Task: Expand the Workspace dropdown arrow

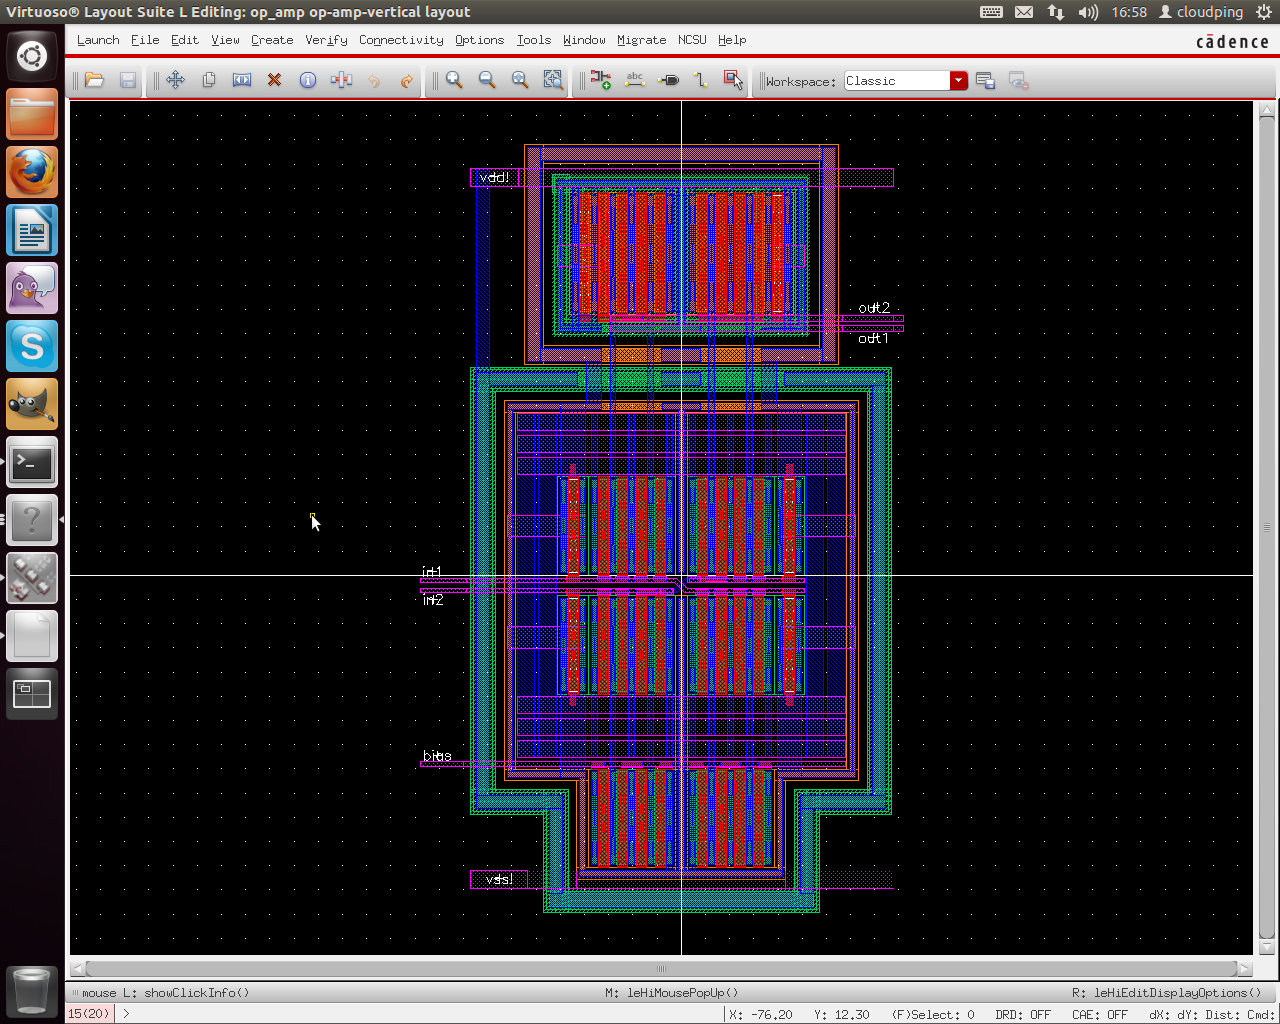Action: click(x=958, y=81)
